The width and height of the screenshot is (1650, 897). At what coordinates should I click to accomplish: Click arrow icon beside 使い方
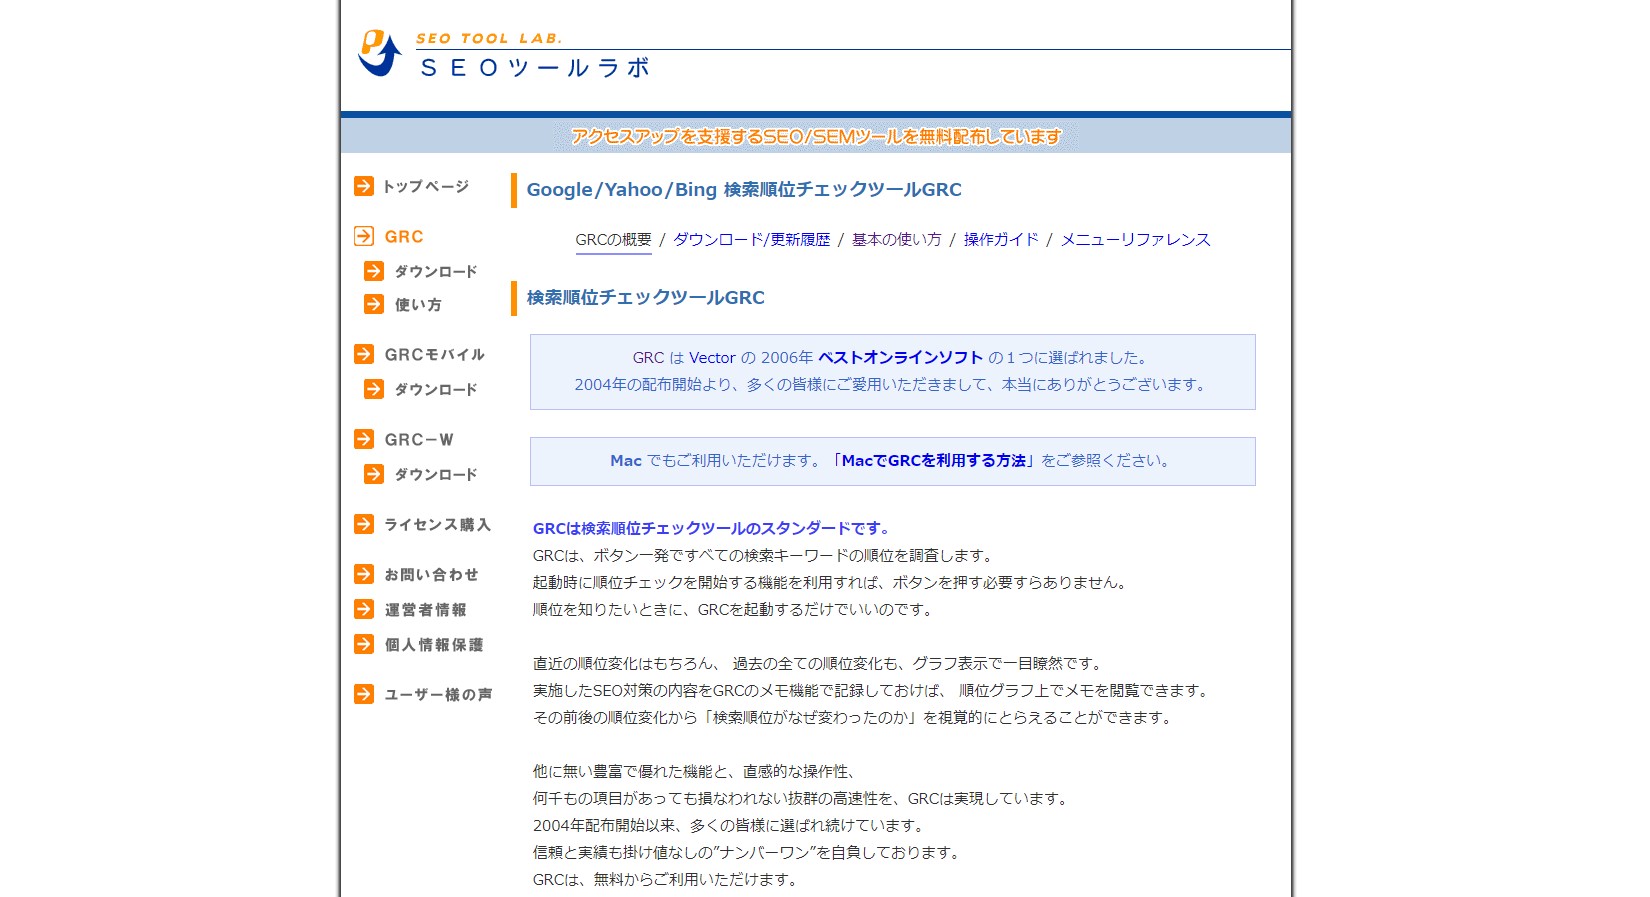tap(374, 304)
